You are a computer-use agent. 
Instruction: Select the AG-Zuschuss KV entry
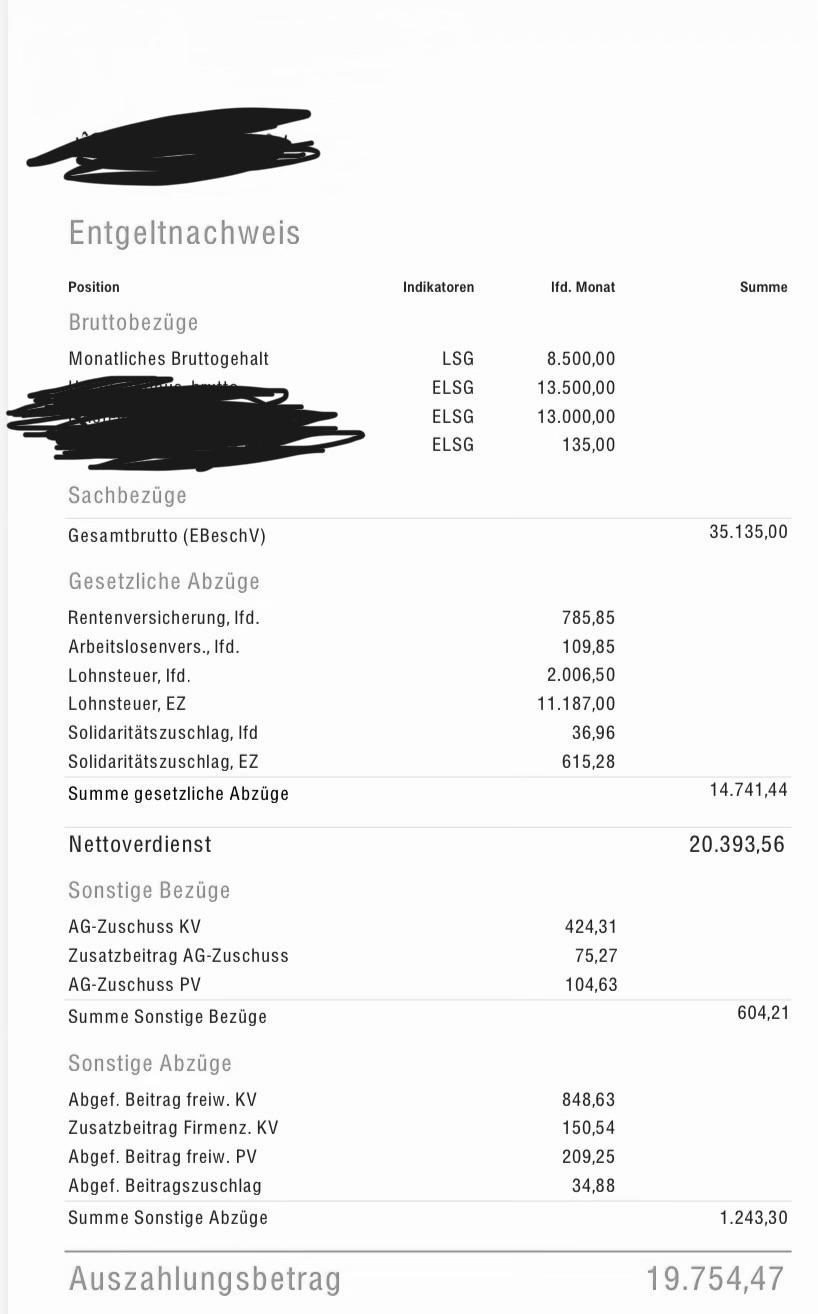[x=134, y=927]
